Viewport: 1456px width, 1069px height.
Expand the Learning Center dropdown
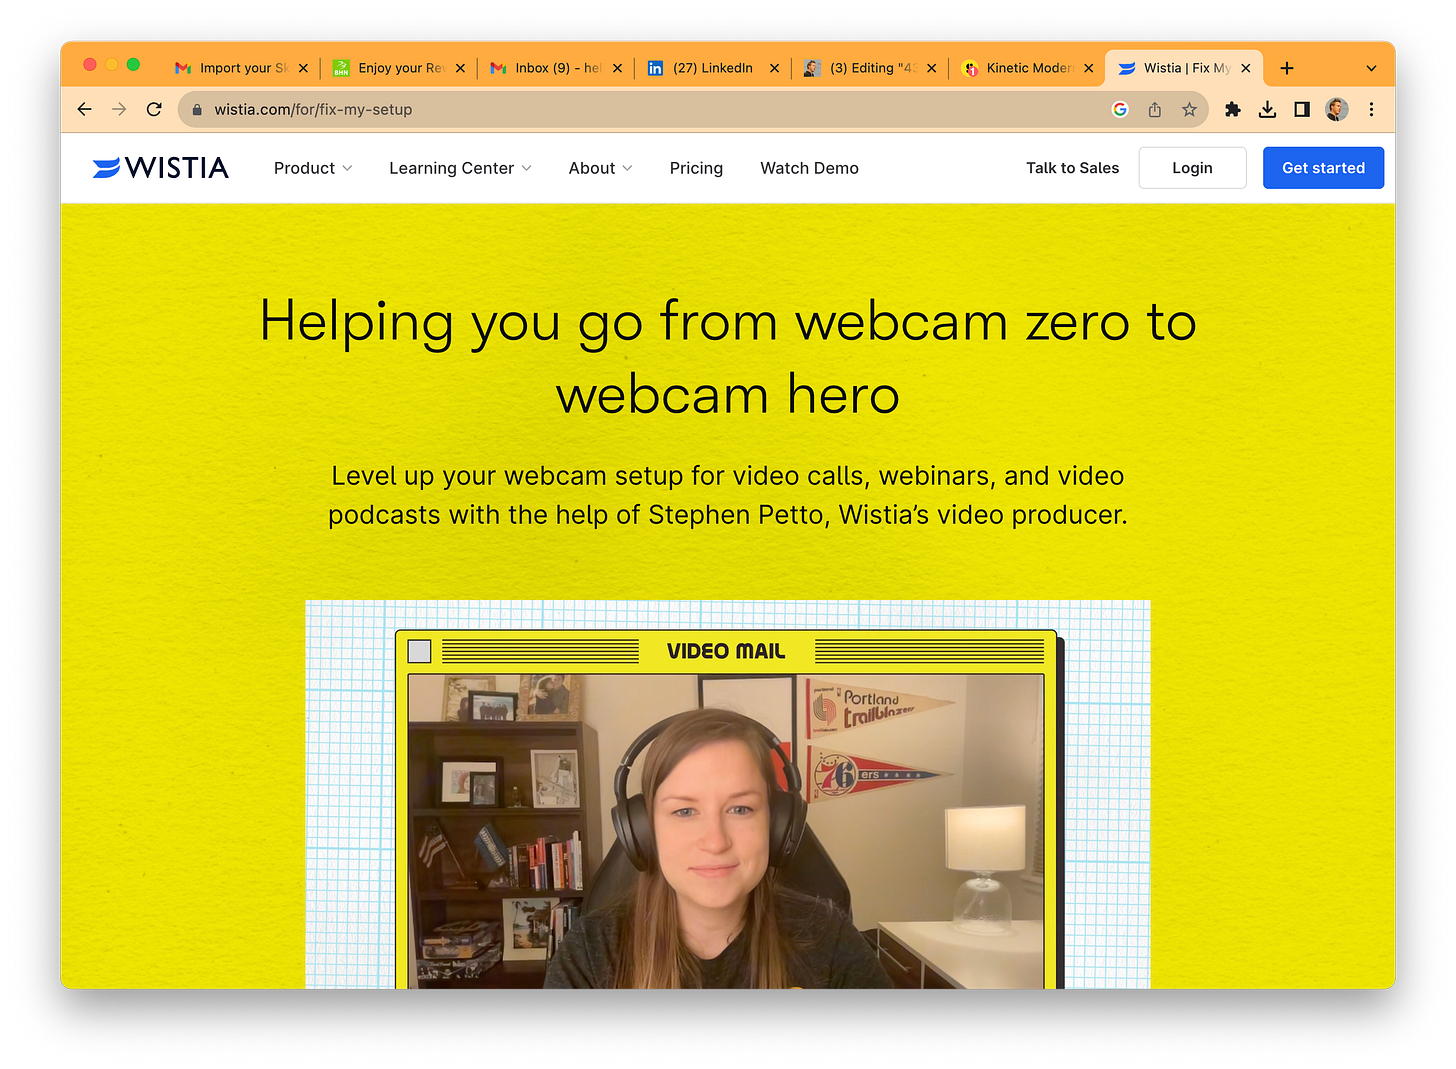point(460,168)
